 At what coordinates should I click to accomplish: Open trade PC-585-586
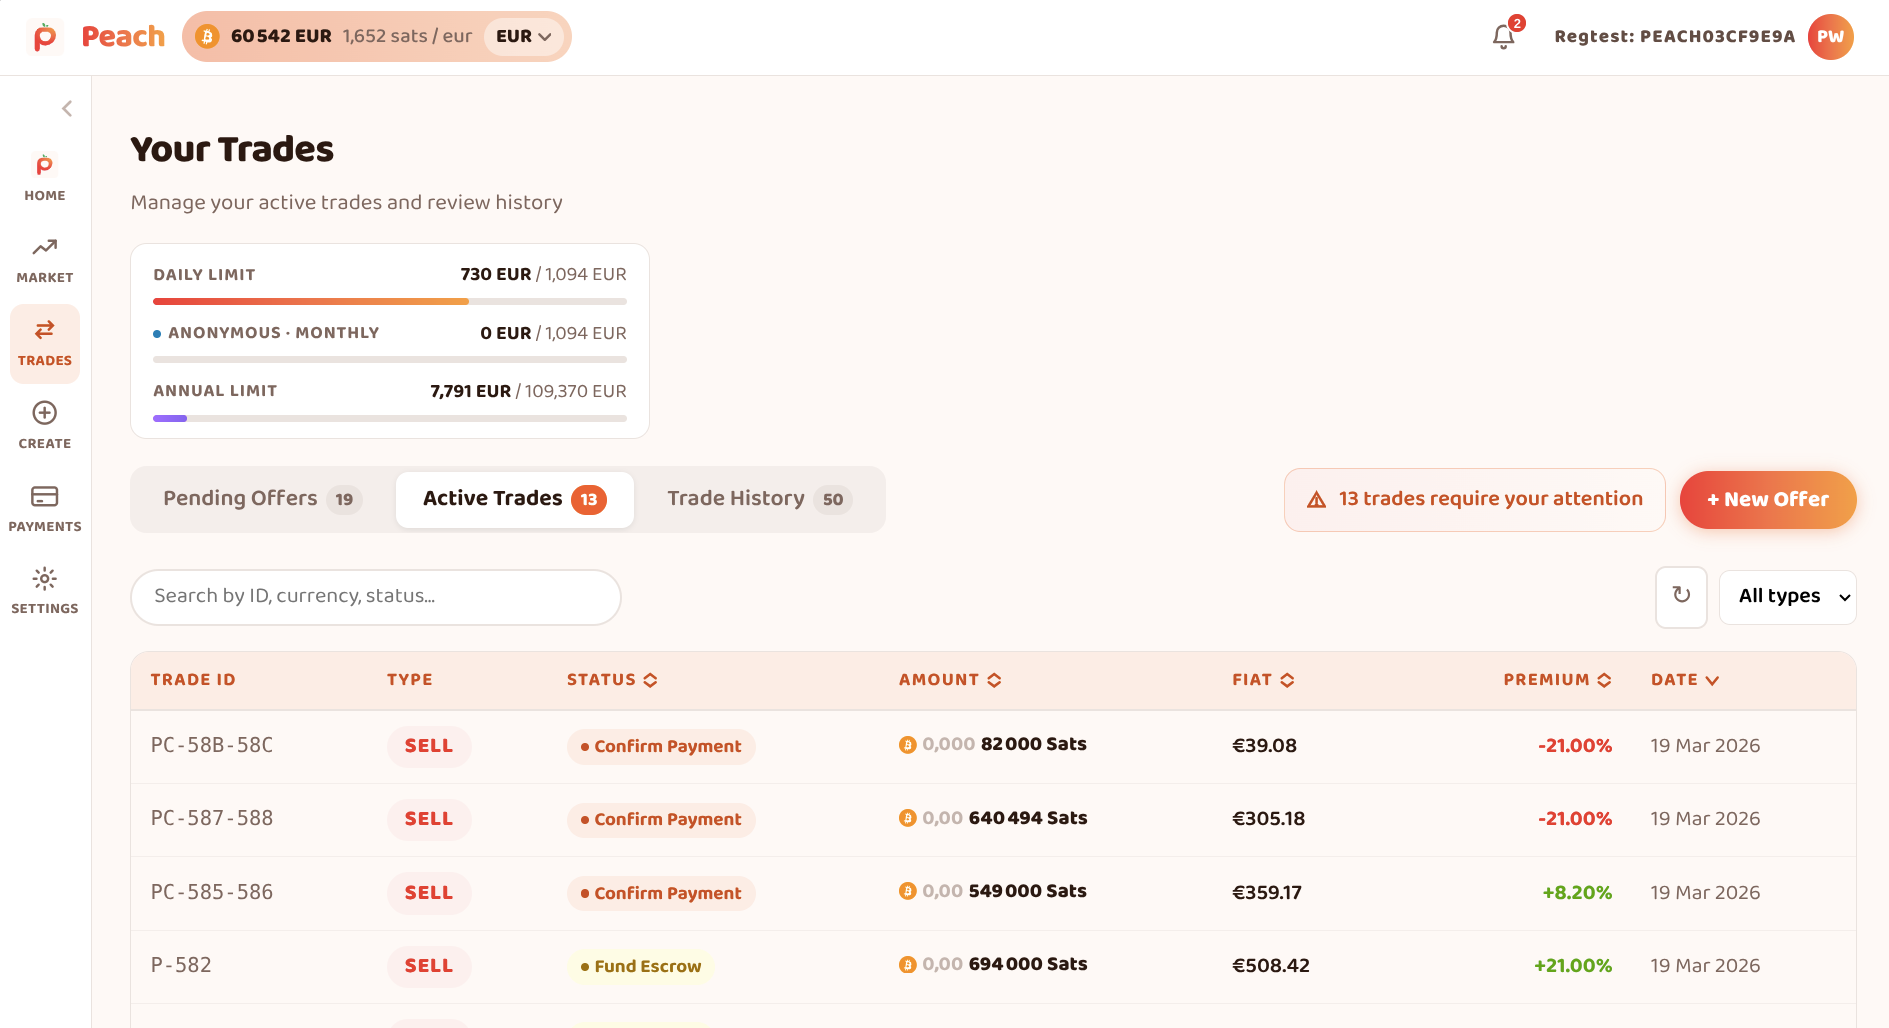click(x=212, y=893)
